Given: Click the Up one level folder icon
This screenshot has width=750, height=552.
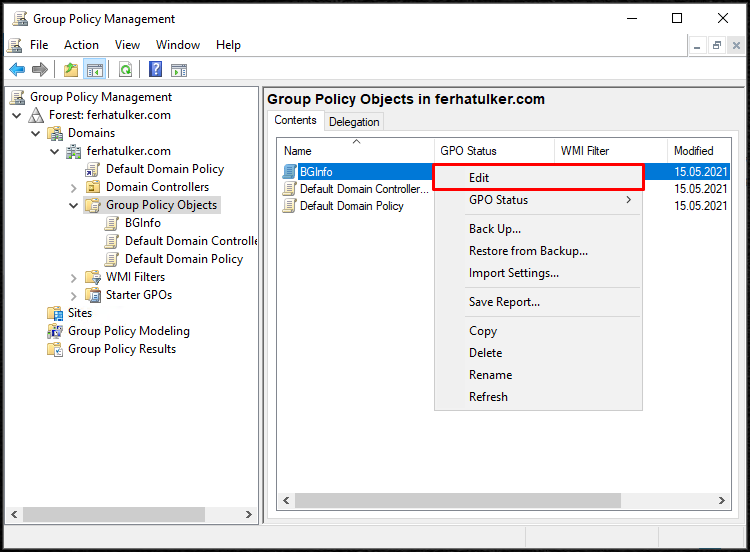Looking at the screenshot, I should click(x=71, y=70).
